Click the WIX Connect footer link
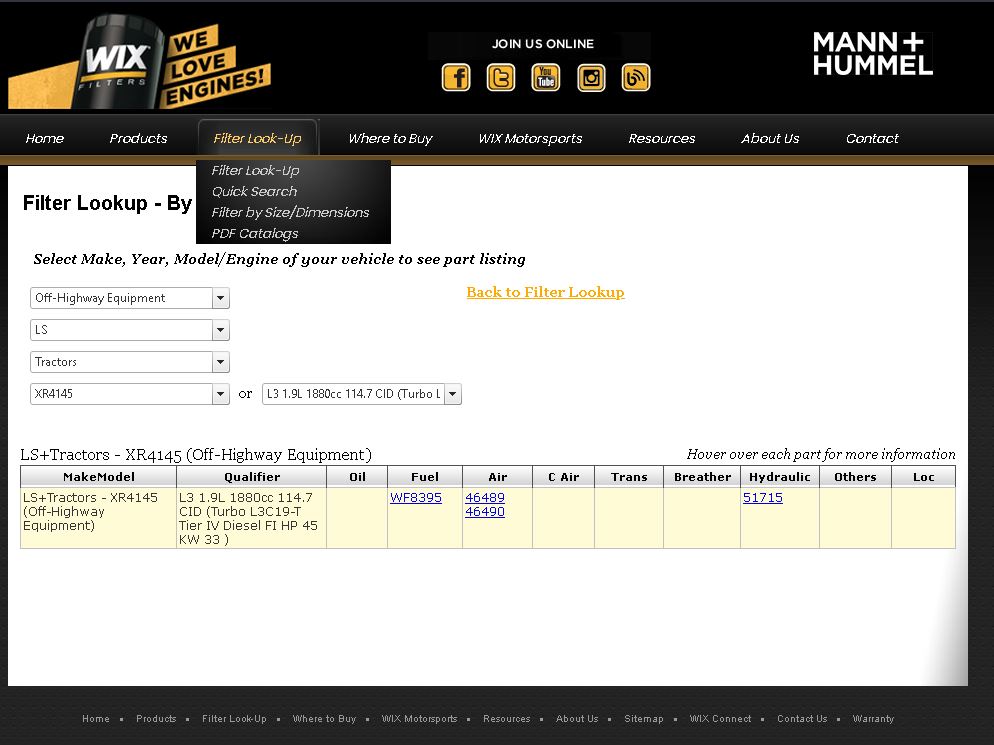The height and width of the screenshot is (745, 994). [720, 718]
